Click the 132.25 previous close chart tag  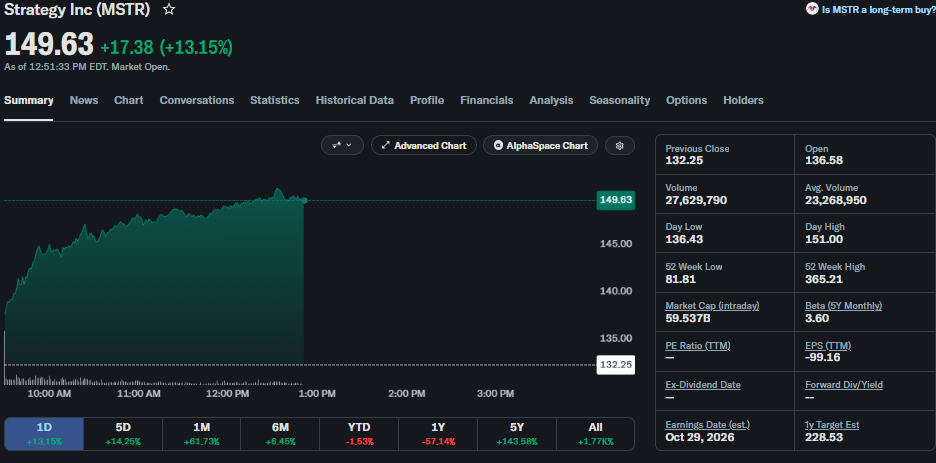[615, 365]
